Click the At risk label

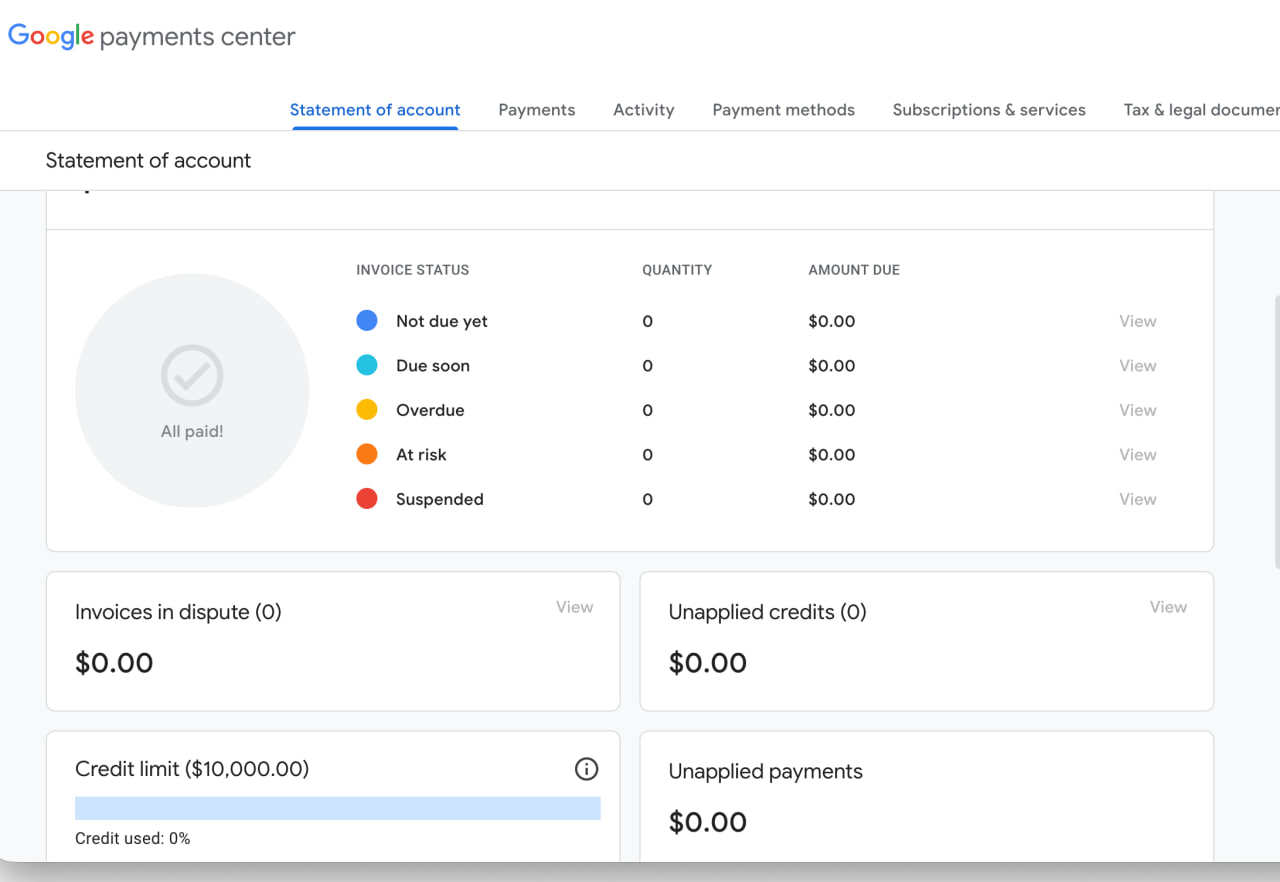[x=421, y=454]
